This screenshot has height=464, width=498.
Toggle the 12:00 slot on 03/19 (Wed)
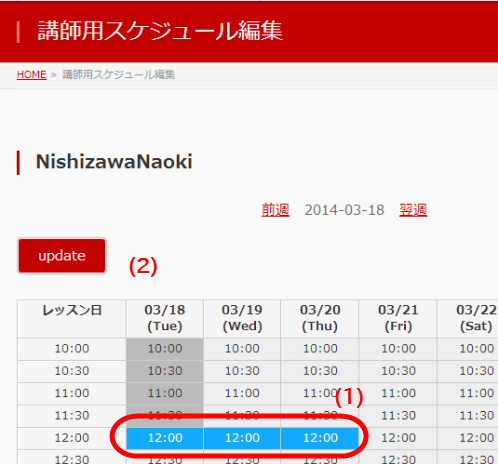242,438
